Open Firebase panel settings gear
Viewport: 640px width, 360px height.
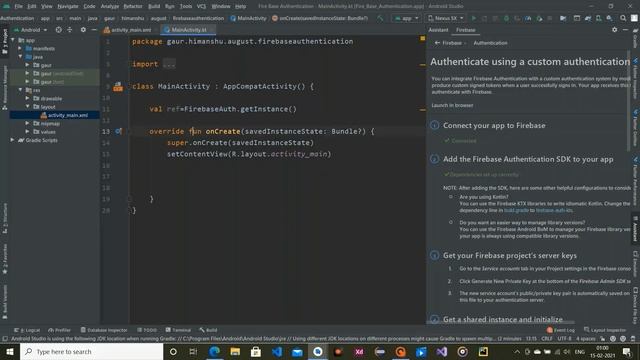(615, 30)
